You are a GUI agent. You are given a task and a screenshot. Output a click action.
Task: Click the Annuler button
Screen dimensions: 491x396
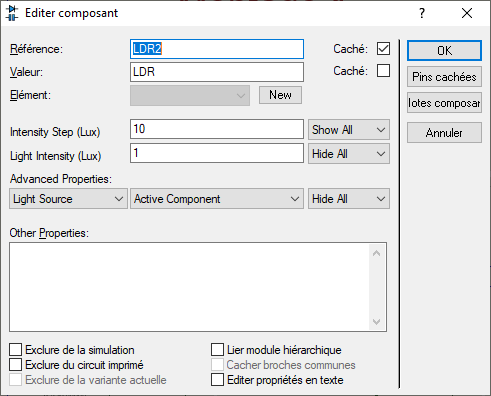coord(444,133)
